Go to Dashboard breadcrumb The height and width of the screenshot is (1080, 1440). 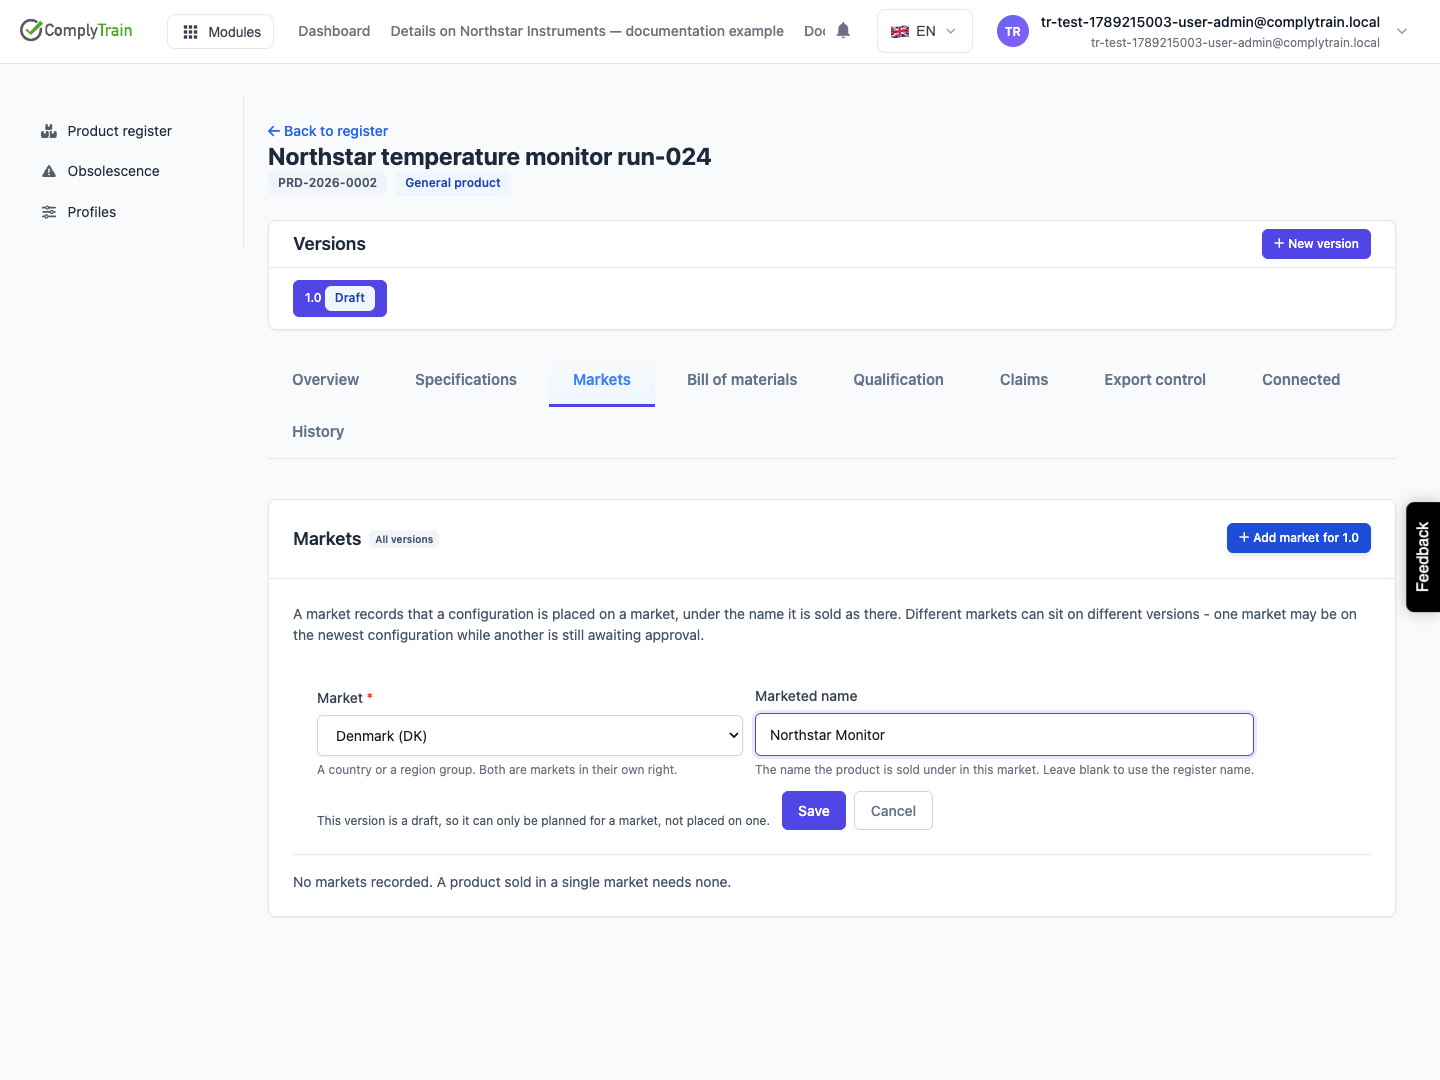[x=334, y=31]
